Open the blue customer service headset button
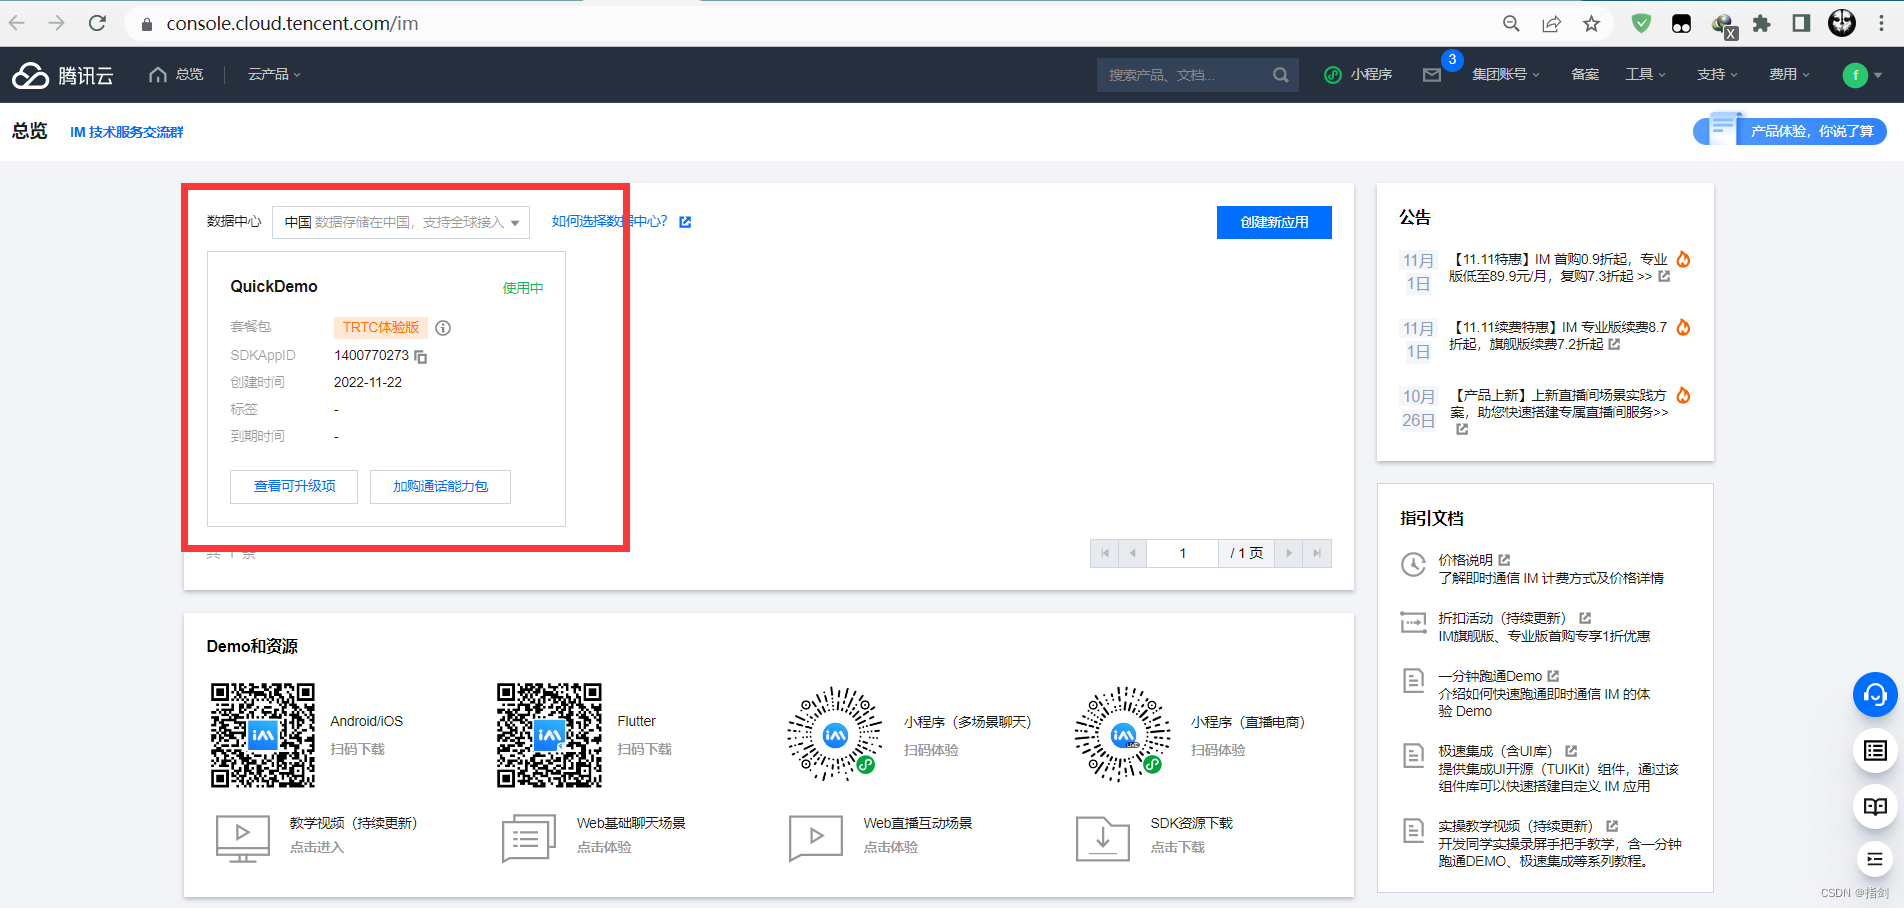 tap(1875, 695)
